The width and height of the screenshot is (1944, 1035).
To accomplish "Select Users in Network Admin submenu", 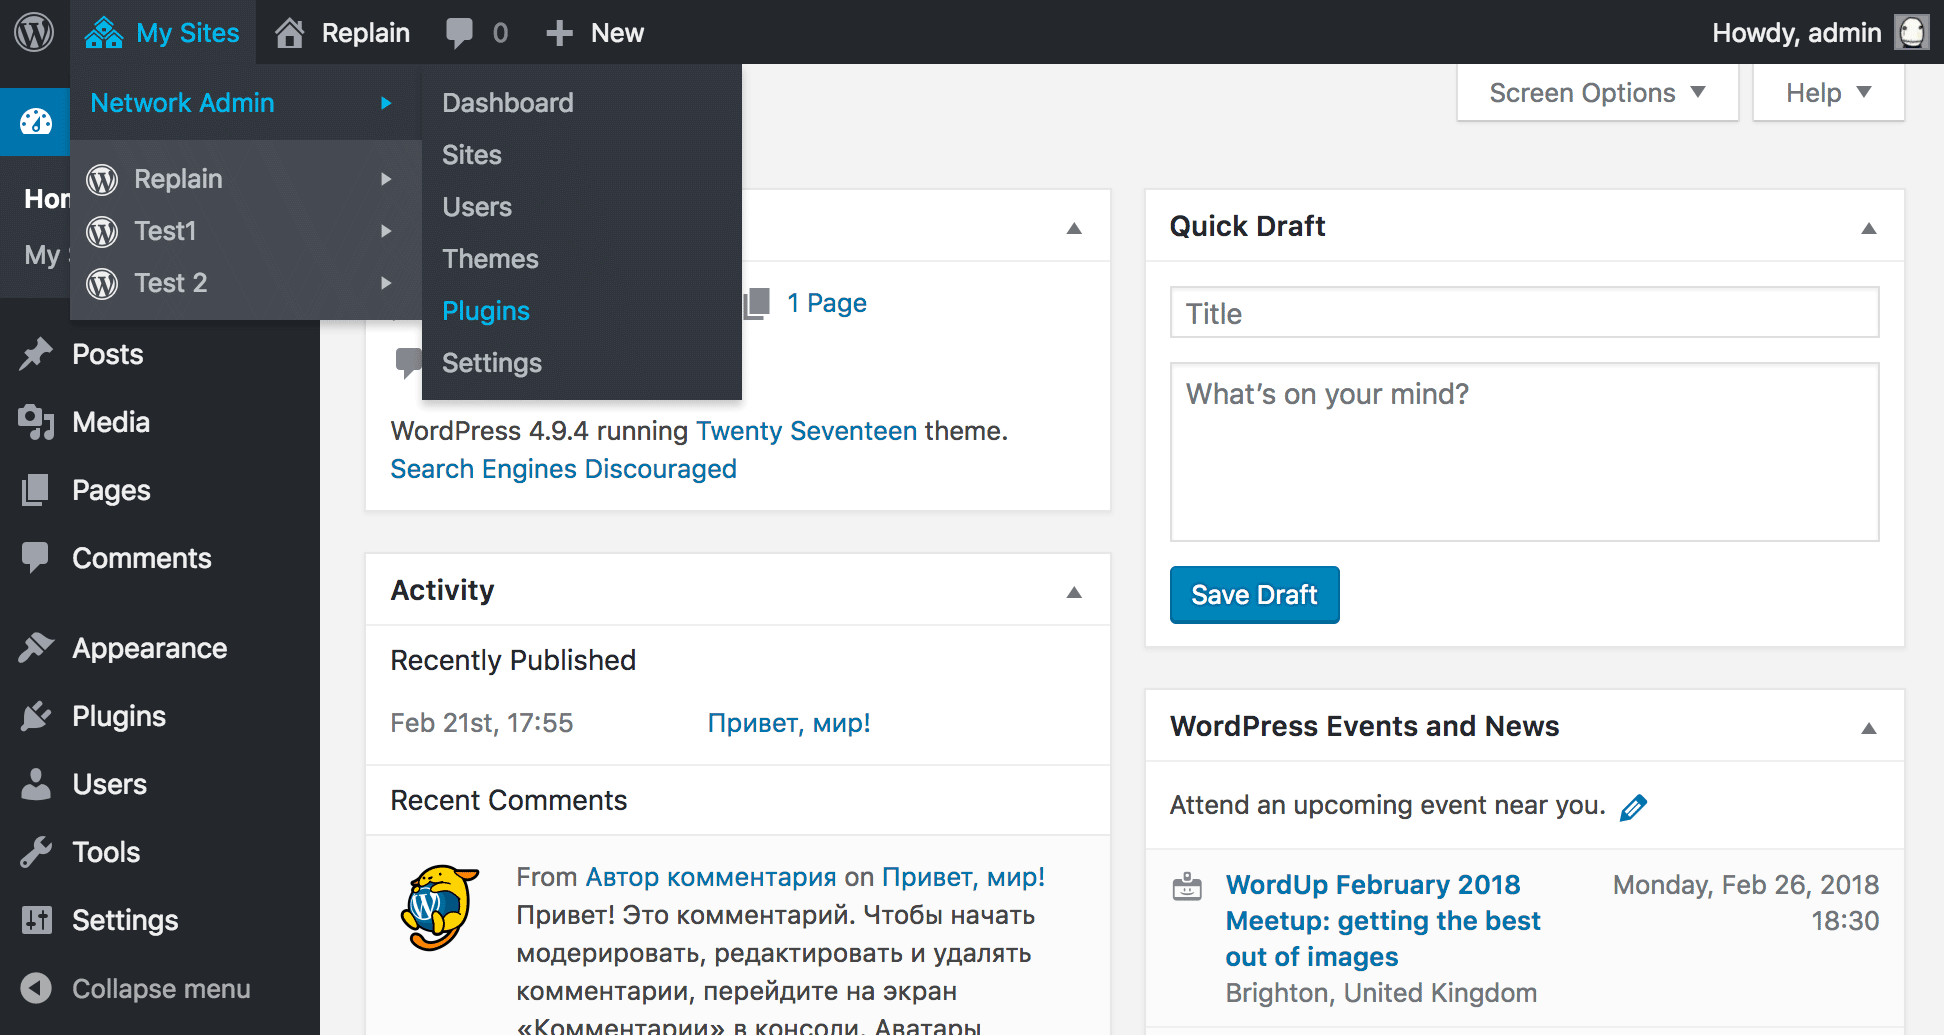I will (x=477, y=207).
